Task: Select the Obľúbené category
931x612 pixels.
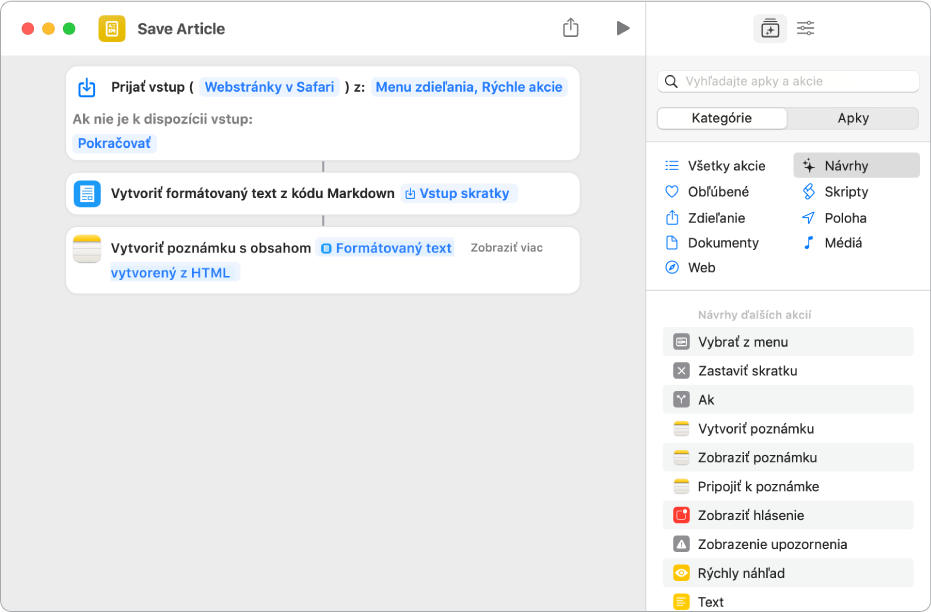Action: [718, 192]
